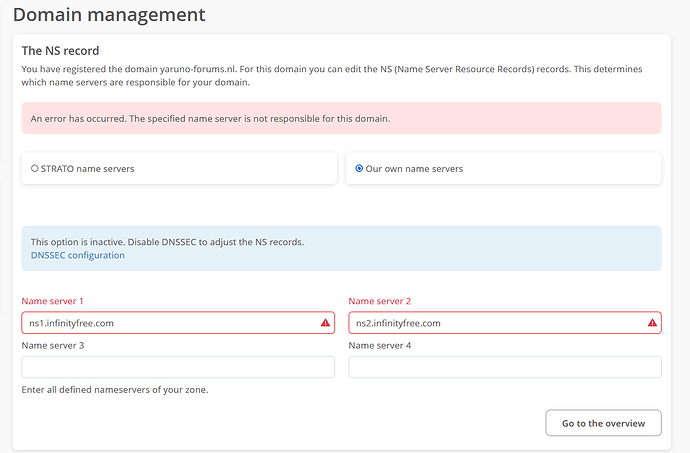Click 'Enter all defined nameservers of your zone.' hint

(x=115, y=390)
